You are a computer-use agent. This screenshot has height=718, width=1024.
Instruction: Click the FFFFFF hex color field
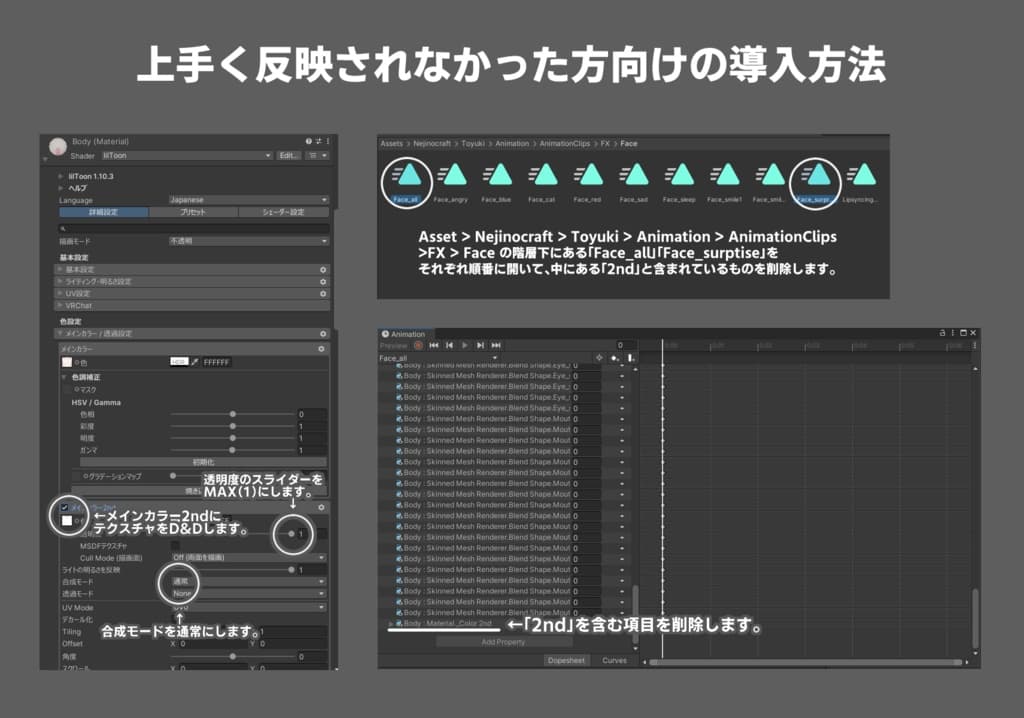tap(216, 362)
